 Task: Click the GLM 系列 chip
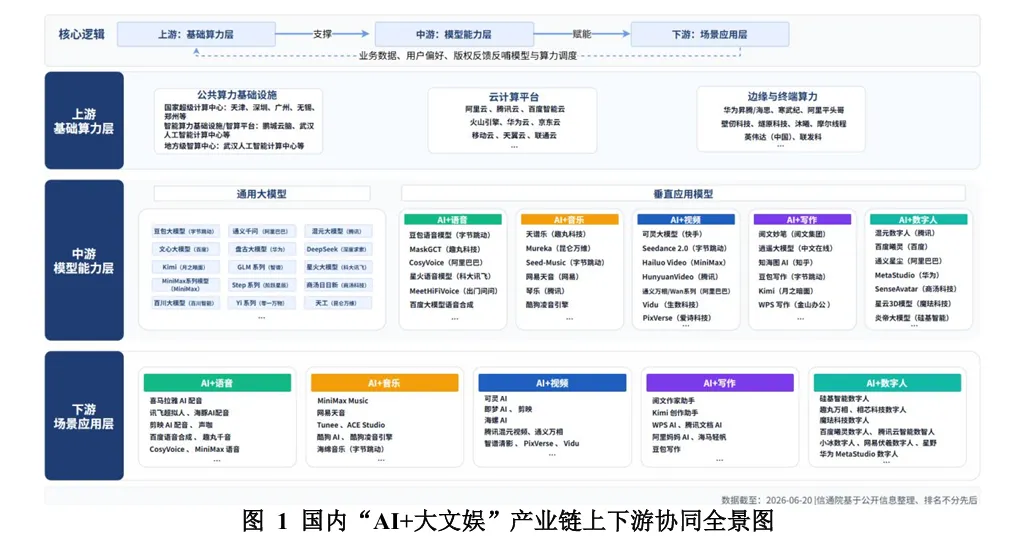(261, 267)
